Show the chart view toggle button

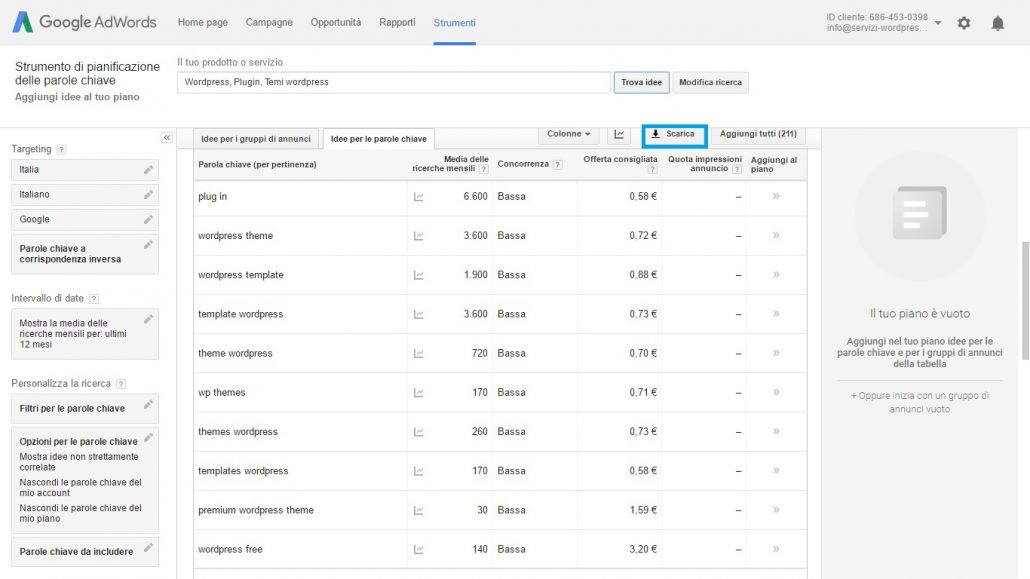click(x=619, y=134)
